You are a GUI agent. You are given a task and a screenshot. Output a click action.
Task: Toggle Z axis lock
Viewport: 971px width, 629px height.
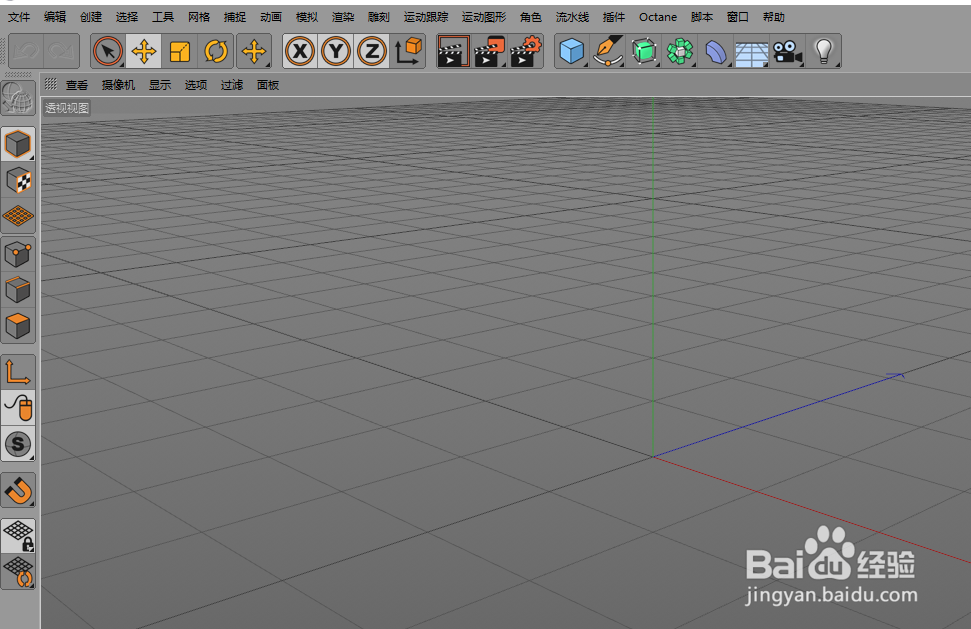pos(372,51)
